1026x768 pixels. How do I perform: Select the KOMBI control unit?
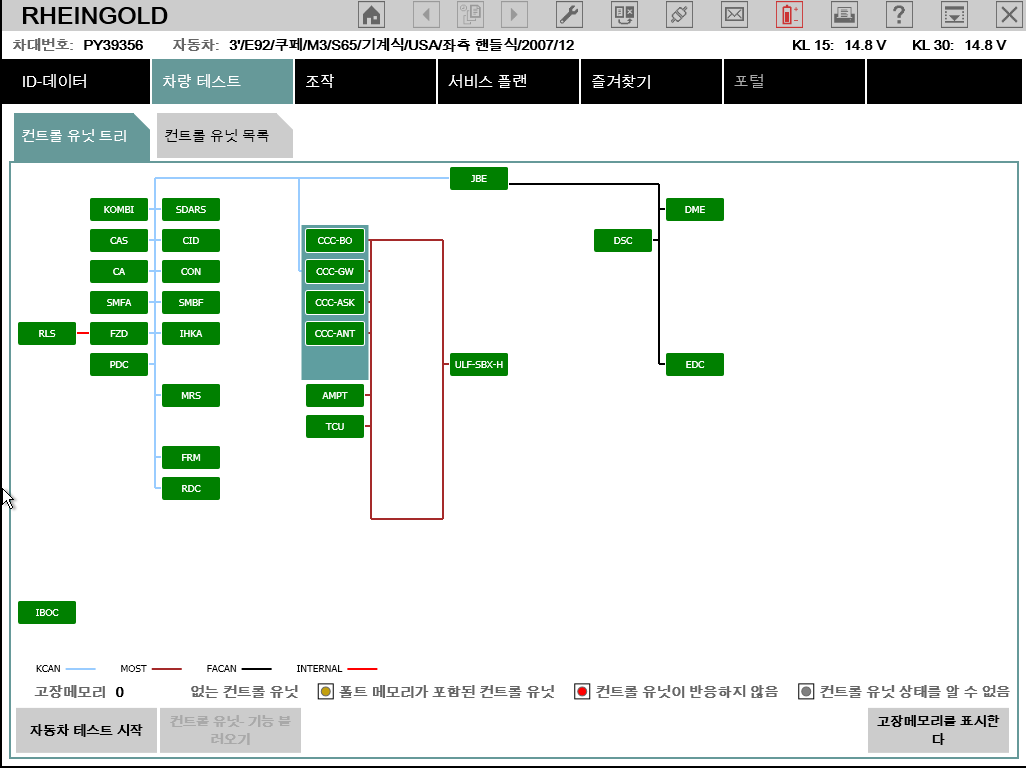pyautogui.click(x=119, y=209)
